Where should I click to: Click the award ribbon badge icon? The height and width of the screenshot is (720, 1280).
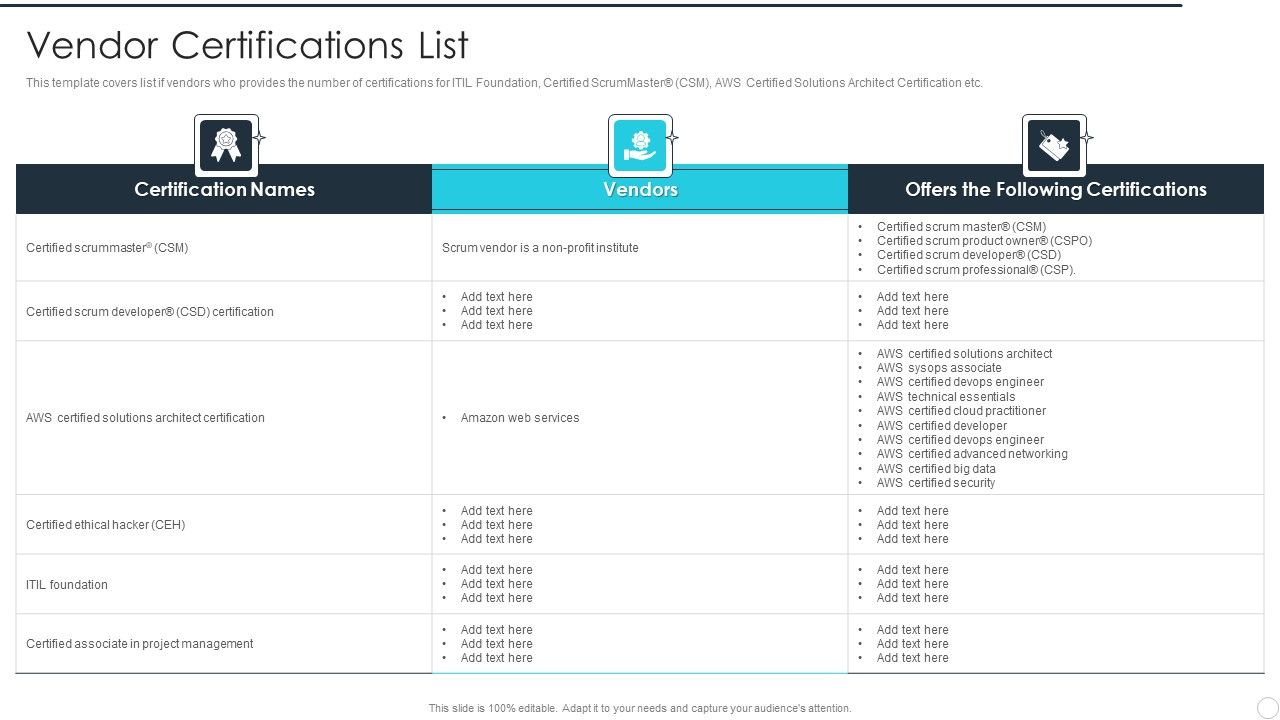226,146
